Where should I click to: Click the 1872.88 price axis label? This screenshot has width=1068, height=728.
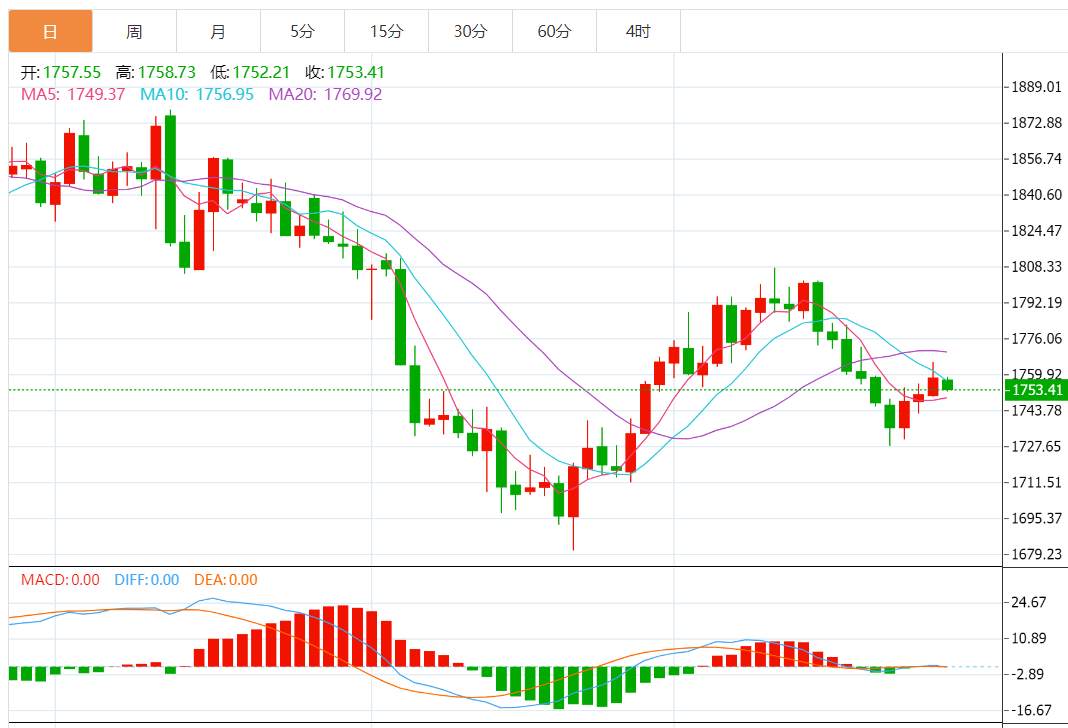[1036, 123]
